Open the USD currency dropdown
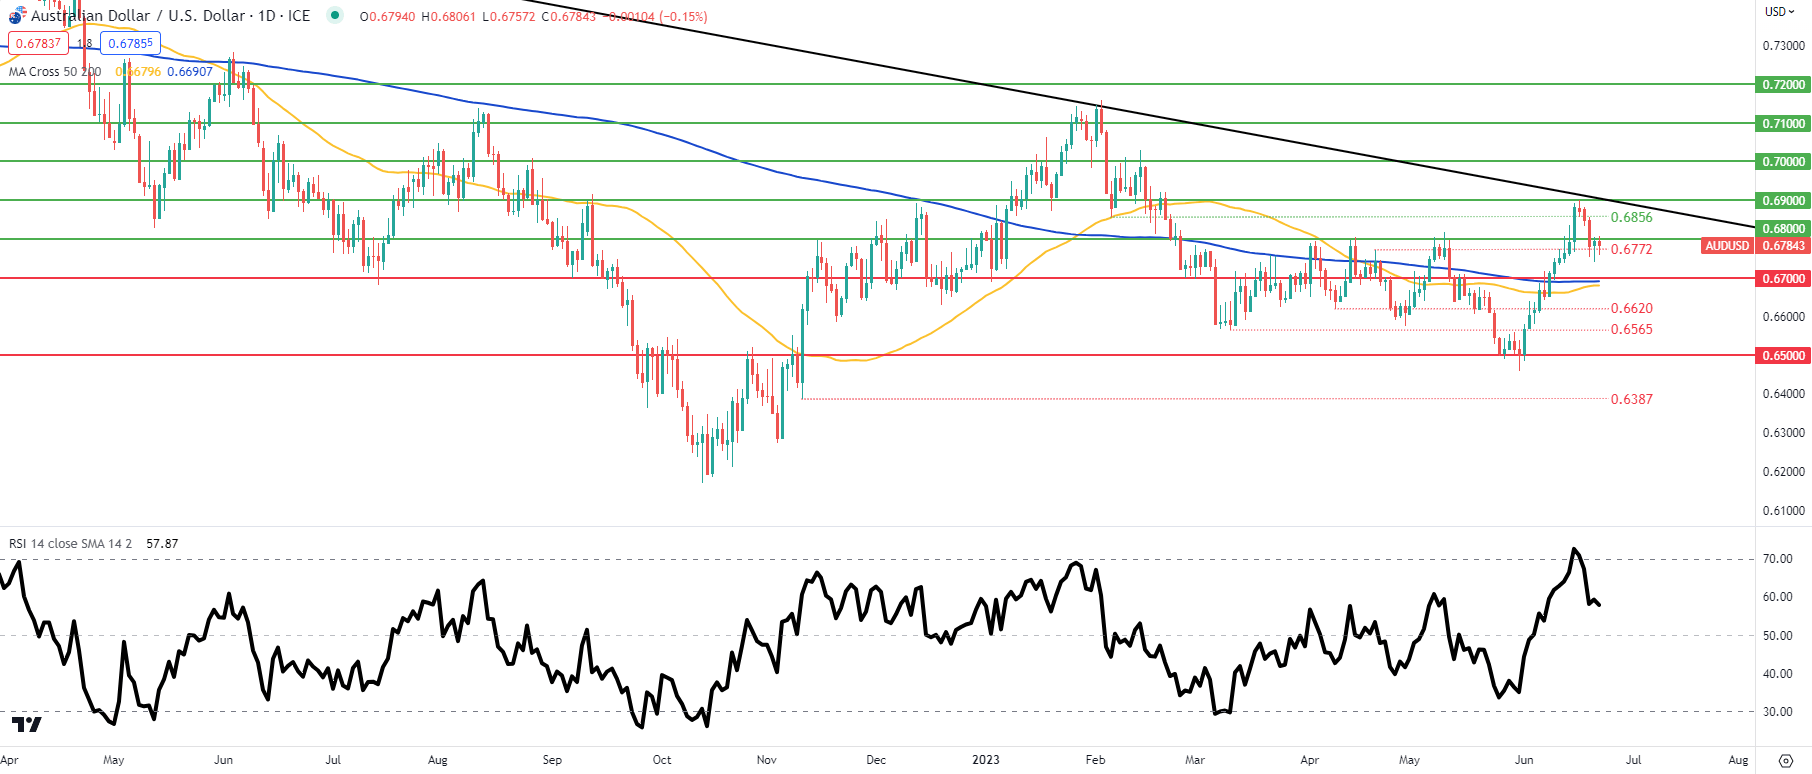The image size is (1812, 774). pos(1780,12)
